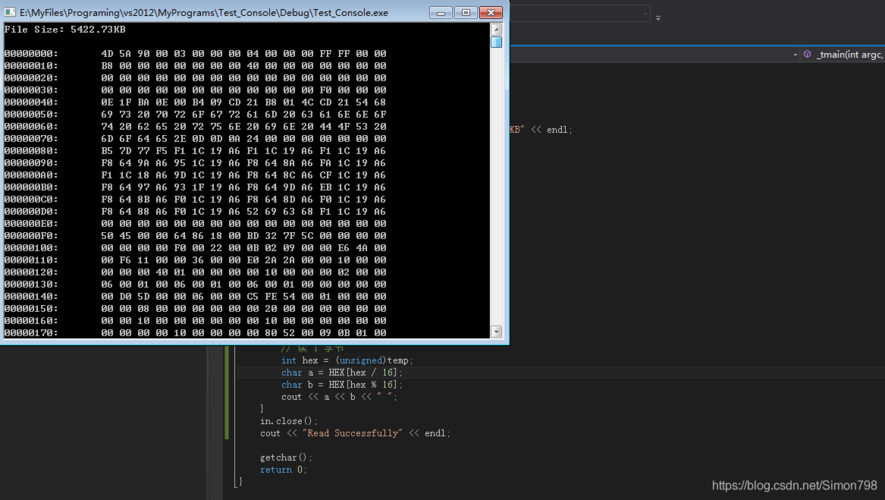The image size is (885, 500).
Task: Open the scope dropdown left of _tmain
Action: click(x=795, y=55)
